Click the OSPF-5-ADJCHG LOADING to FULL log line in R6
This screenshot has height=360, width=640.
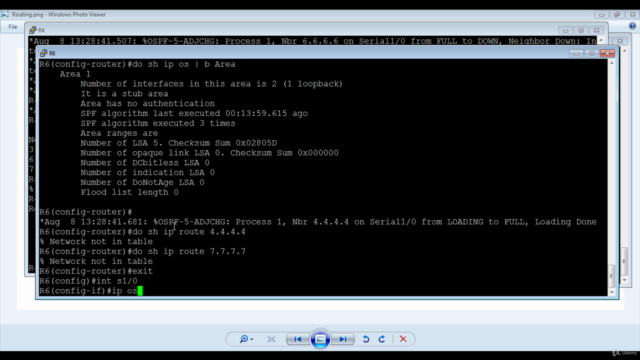click(318, 222)
